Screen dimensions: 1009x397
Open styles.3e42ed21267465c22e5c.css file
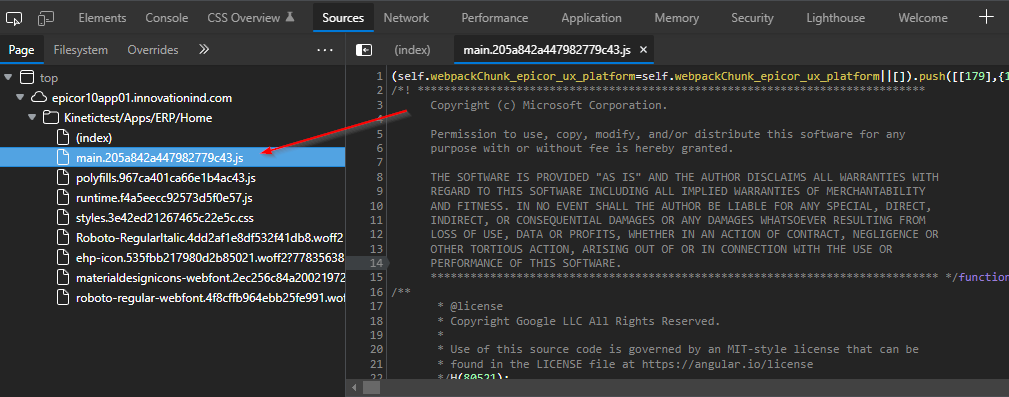click(164, 217)
